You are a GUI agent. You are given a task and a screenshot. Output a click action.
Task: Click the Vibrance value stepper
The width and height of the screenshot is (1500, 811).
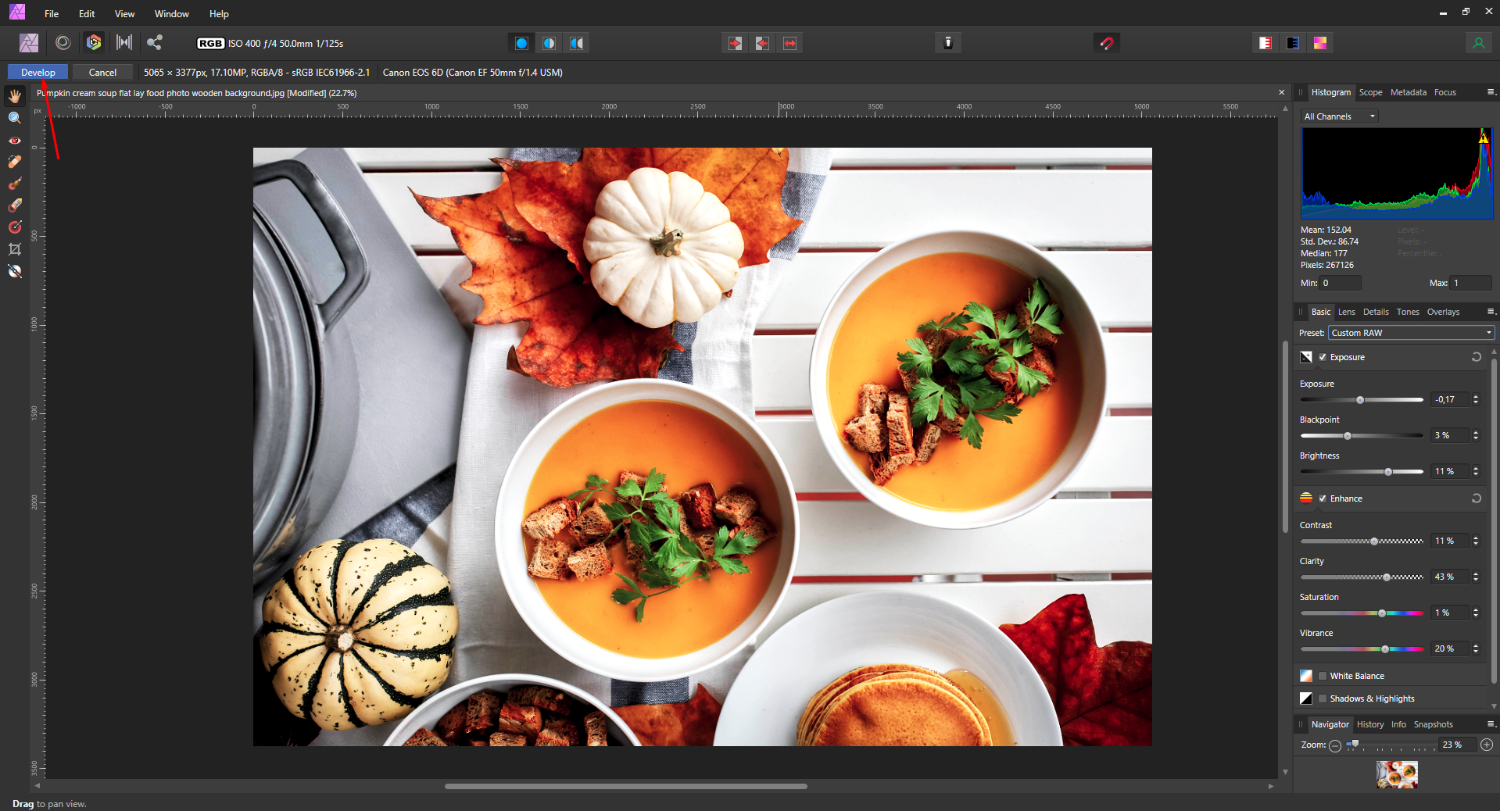[x=1477, y=649]
